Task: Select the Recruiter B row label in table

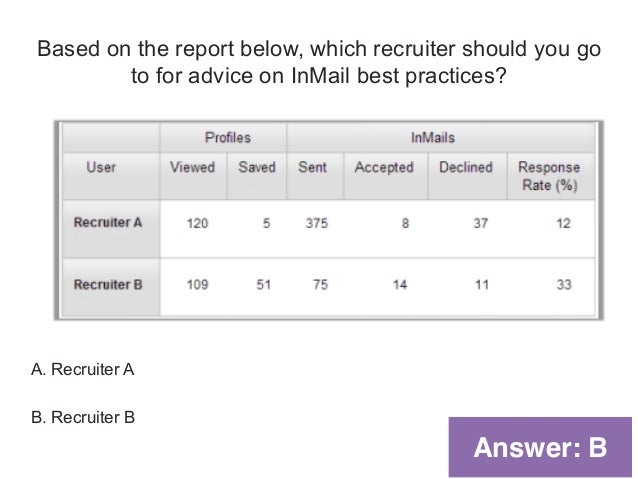Action: tap(108, 284)
